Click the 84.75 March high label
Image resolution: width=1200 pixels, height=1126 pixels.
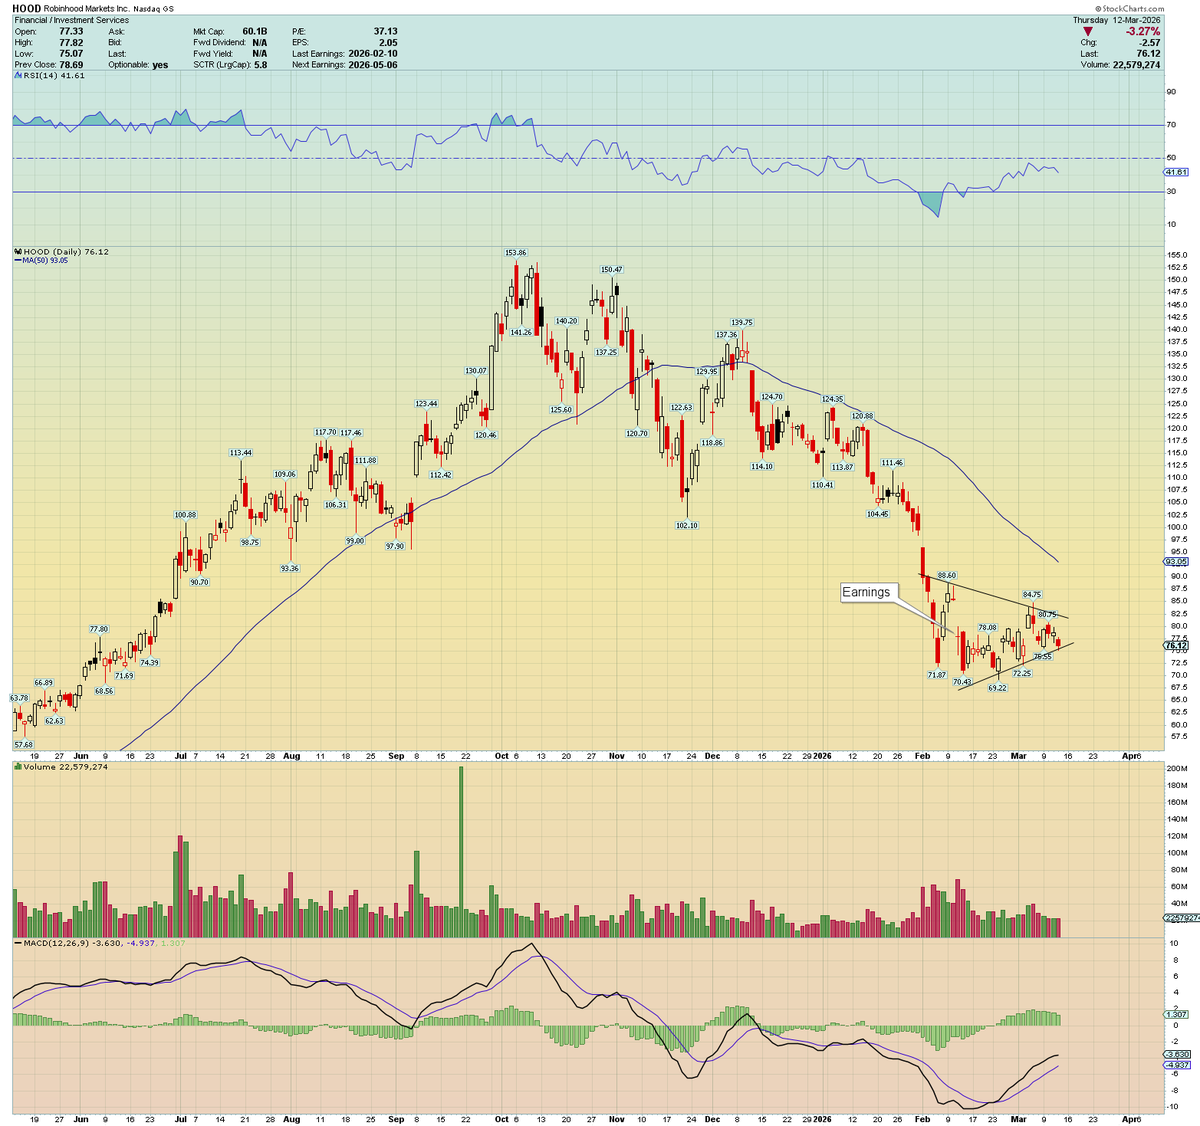tap(1033, 595)
